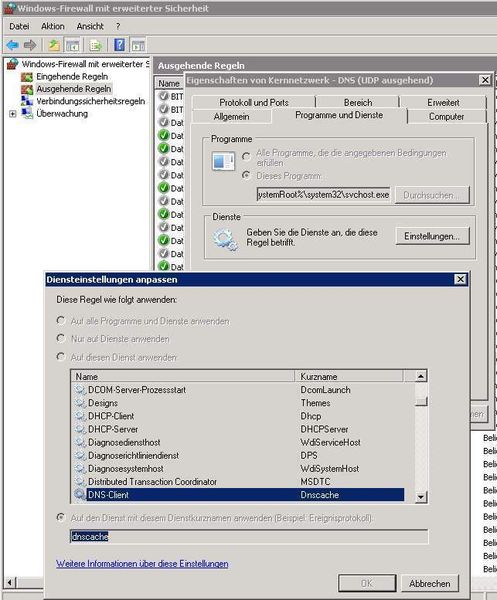497x600 pixels.
Task: Select the 'Diagnosediensthost' service row
Action: point(238,442)
